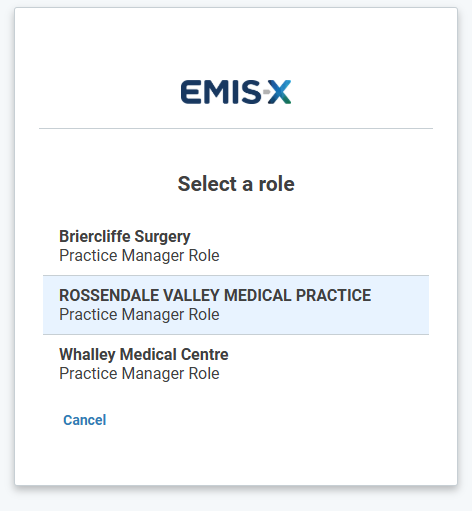Click the dark blue EMIS lettering
This screenshot has width=472, height=511.
[221, 92]
